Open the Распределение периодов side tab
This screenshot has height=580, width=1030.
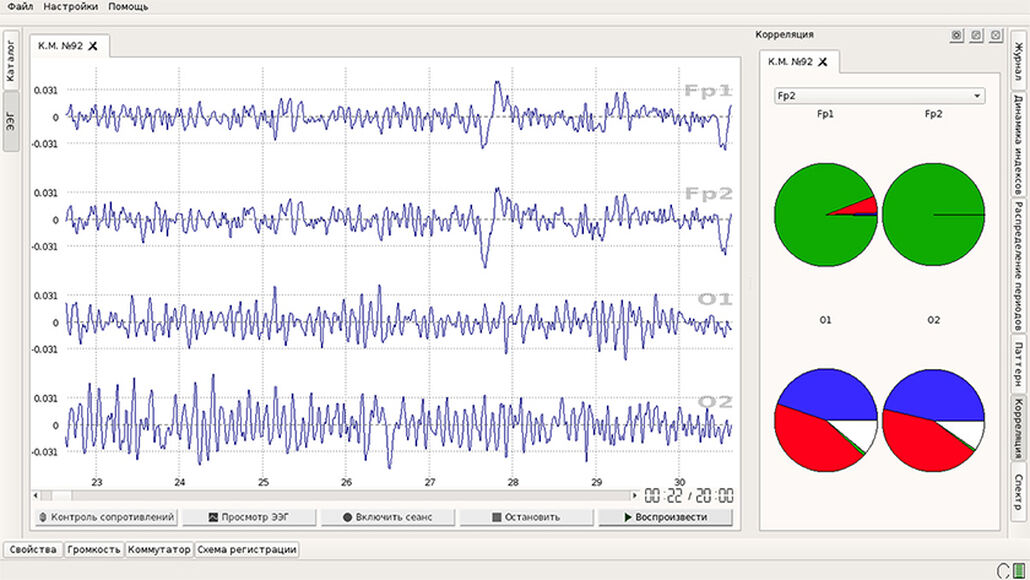[x=1019, y=265]
